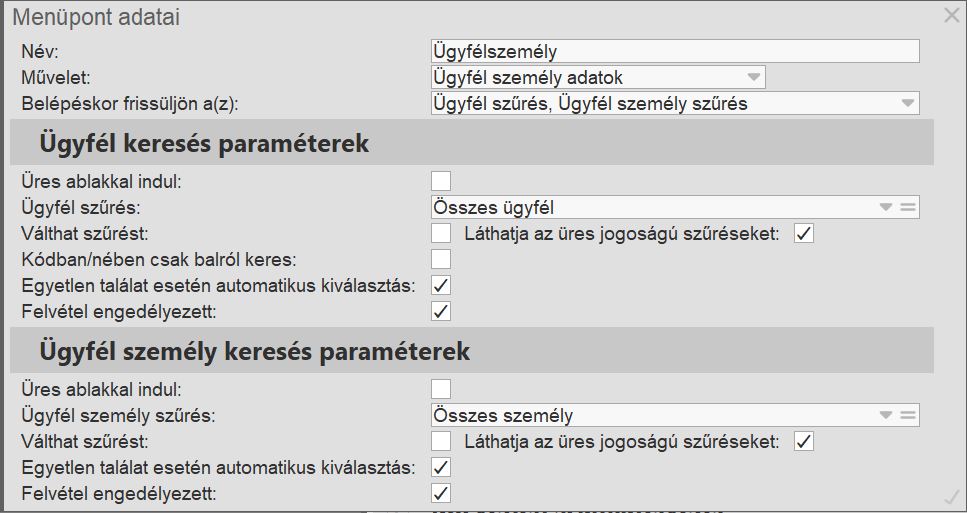
Task: Click the Név input field
Action: click(x=674, y=51)
